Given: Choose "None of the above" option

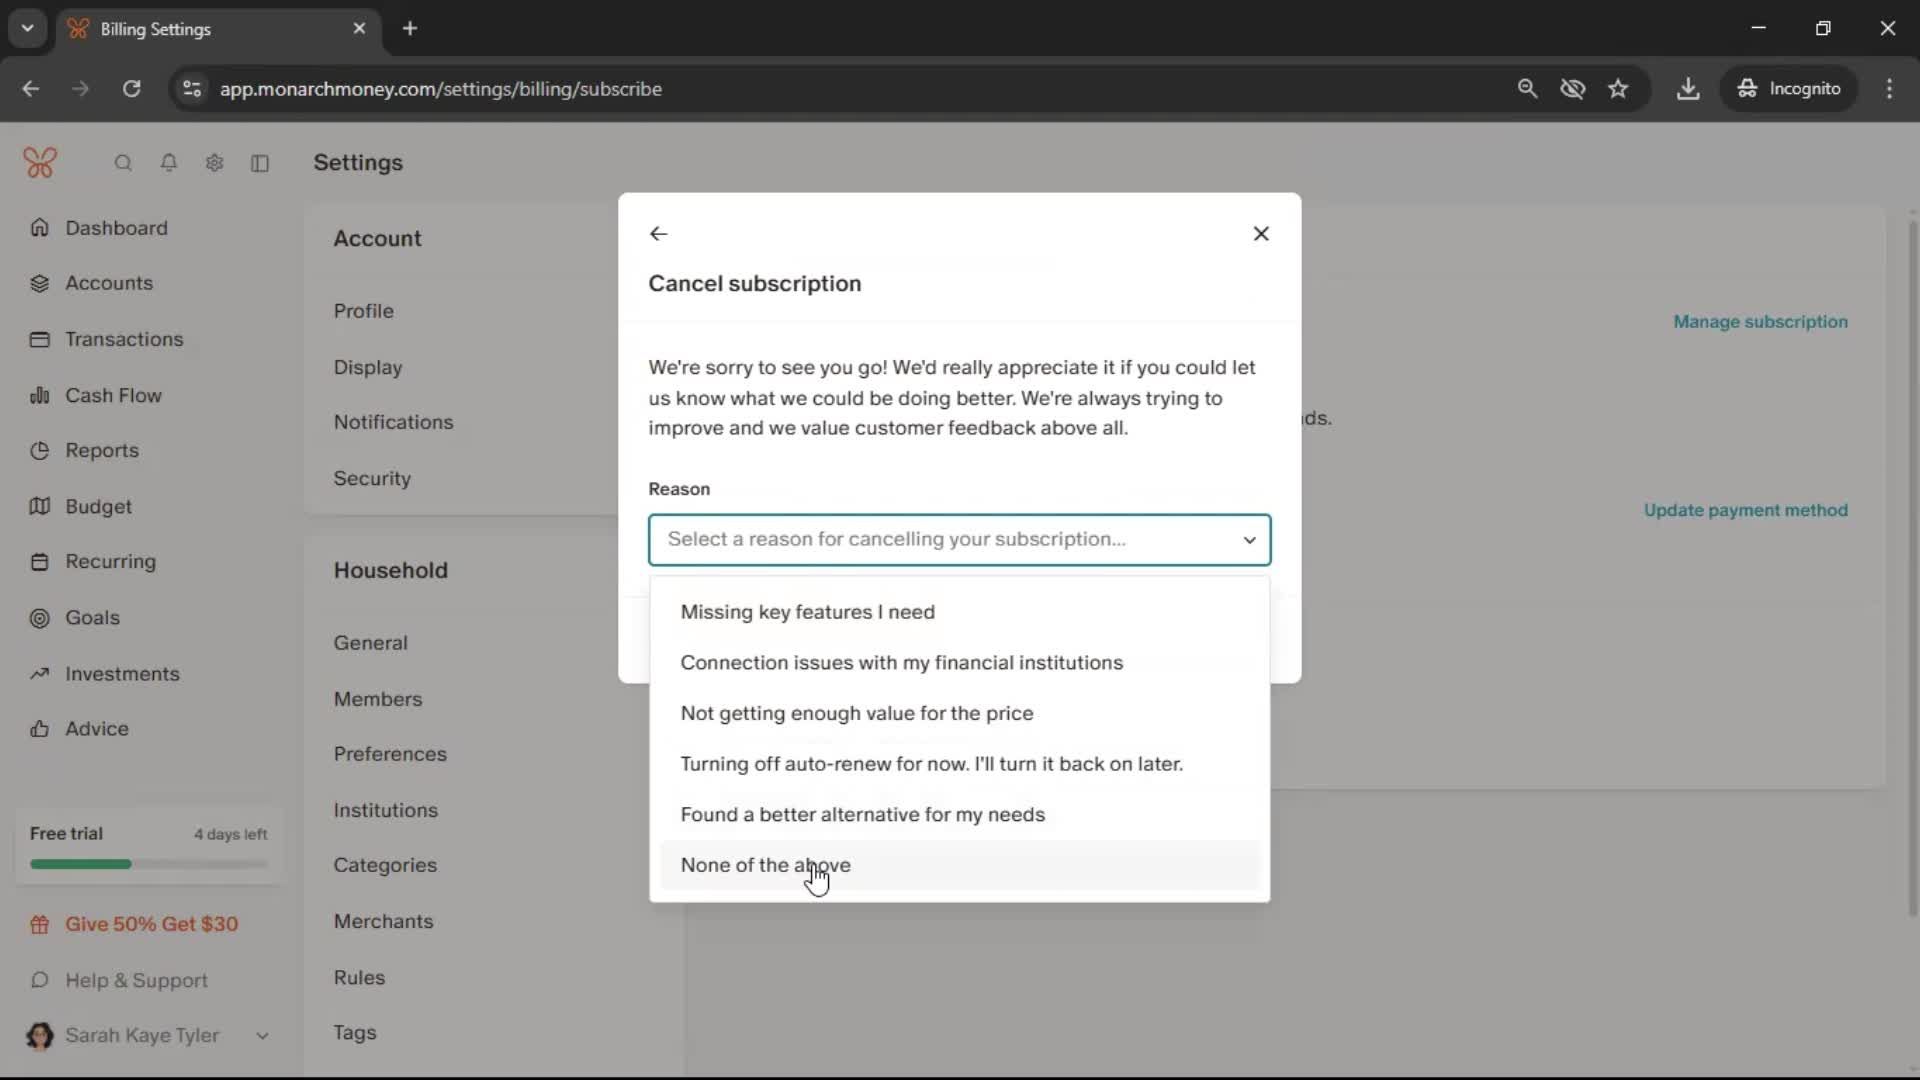Looking at the screenshot, I should pyautogui.click(x=765, y=865).
